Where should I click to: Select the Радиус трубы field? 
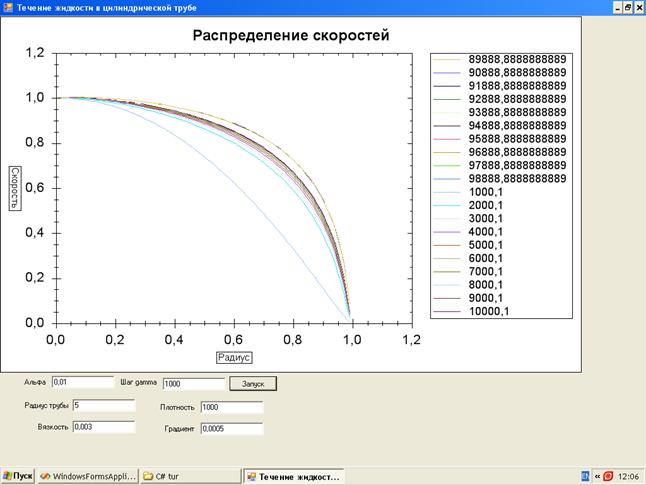point(103,405)
